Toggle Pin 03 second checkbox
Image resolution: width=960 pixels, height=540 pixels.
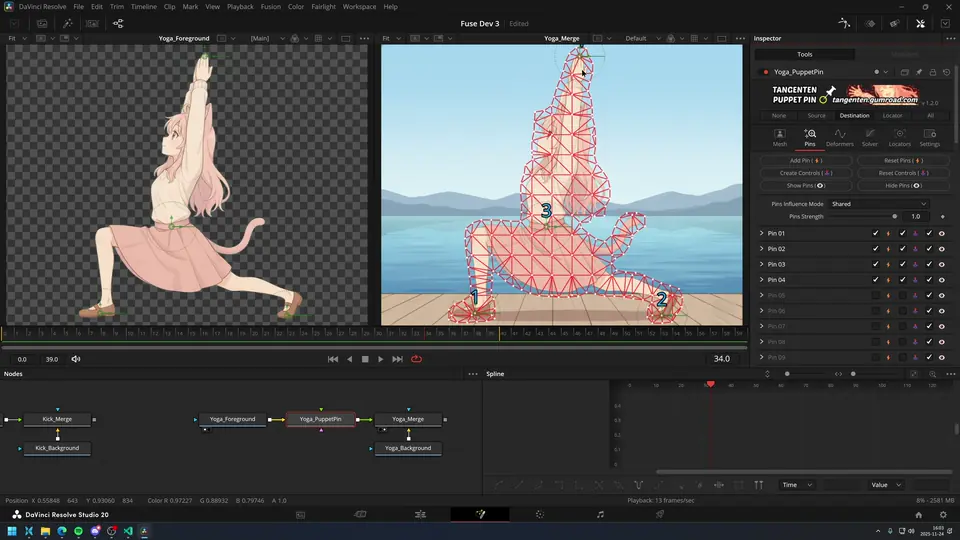(902, 264)
